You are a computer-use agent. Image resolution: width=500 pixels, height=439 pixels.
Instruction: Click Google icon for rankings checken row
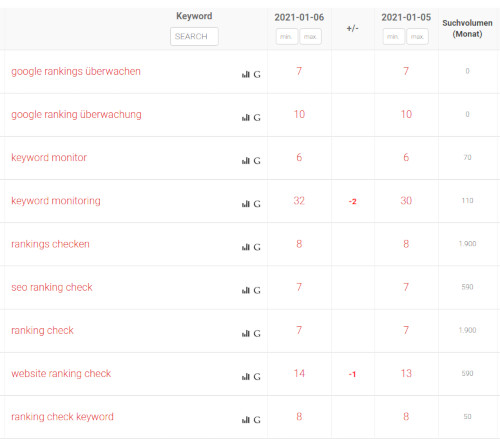(x=257, y=247)
